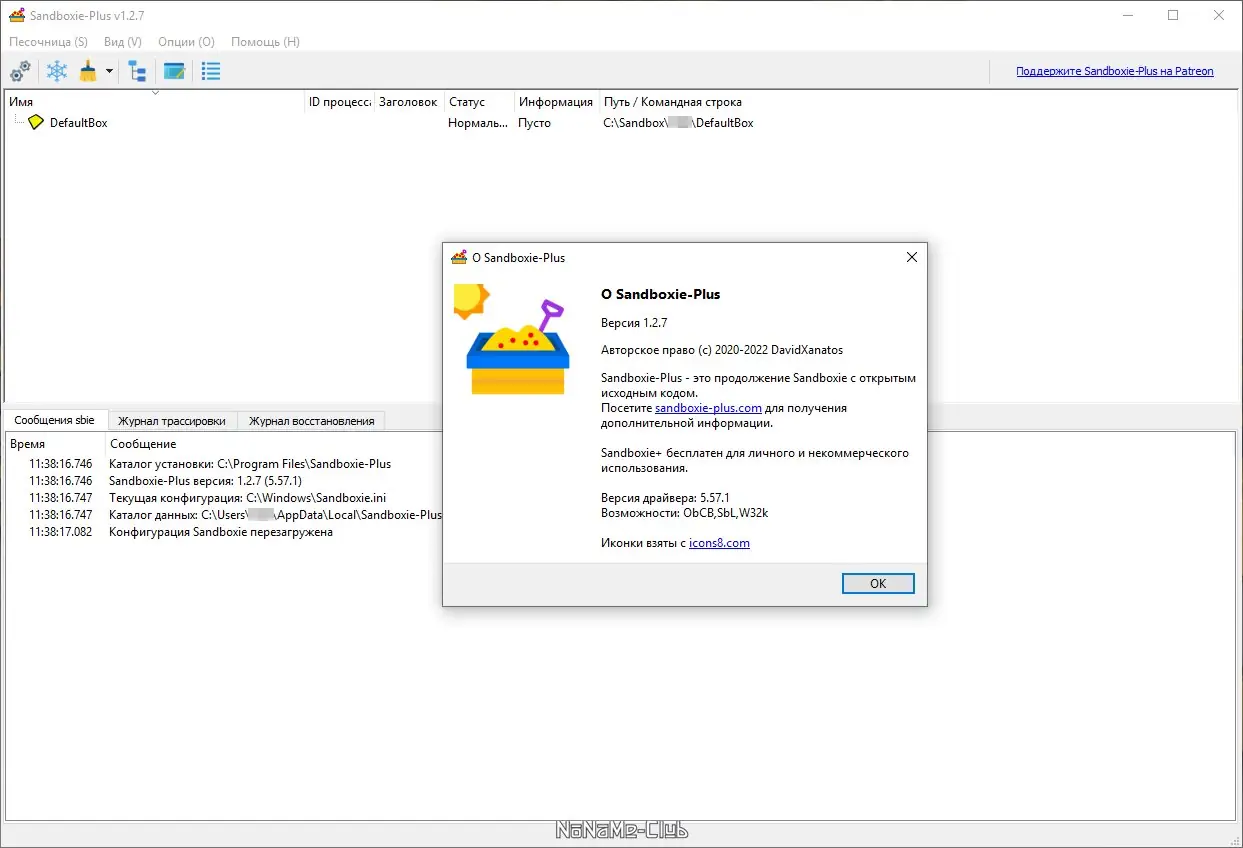Click the 11:38:17.082 timestamp

[x=60, y=532]
